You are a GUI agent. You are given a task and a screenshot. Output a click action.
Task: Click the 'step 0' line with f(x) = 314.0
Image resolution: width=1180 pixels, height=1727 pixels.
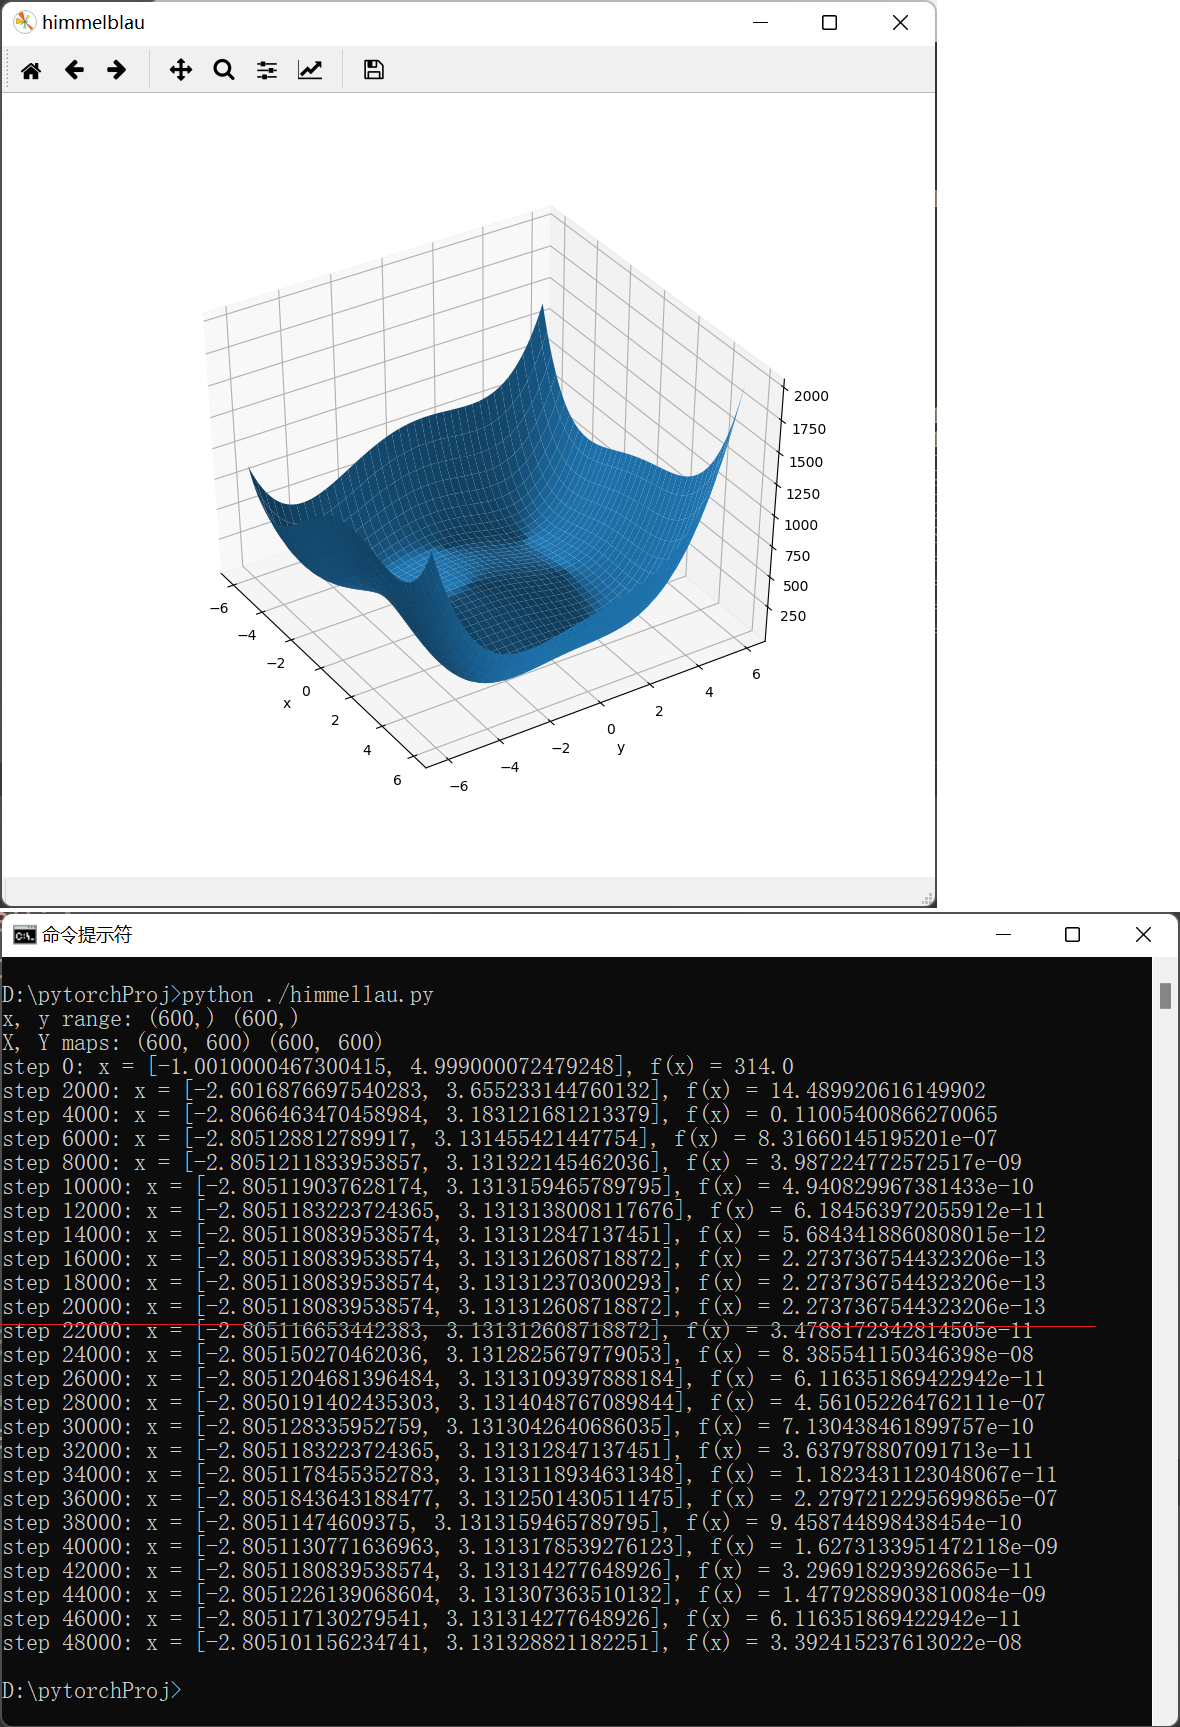tap(398, 1067)
